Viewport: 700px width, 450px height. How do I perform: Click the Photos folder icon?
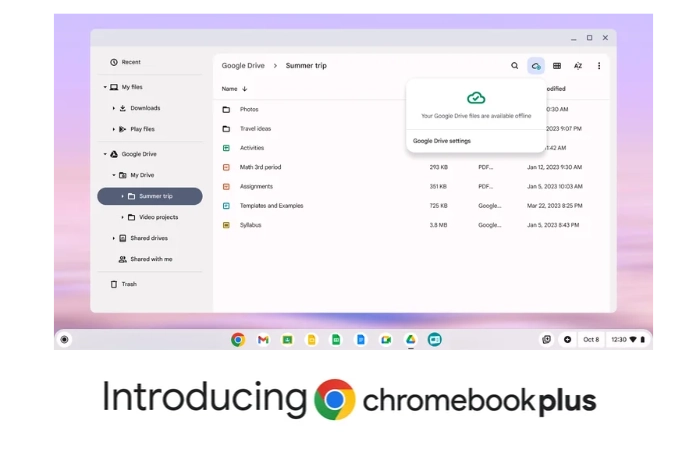(x=226, y=109)
